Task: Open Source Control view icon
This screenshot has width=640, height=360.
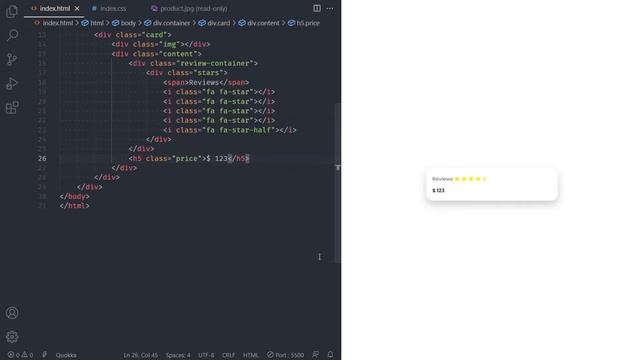Action: click(x=12, y=60)
